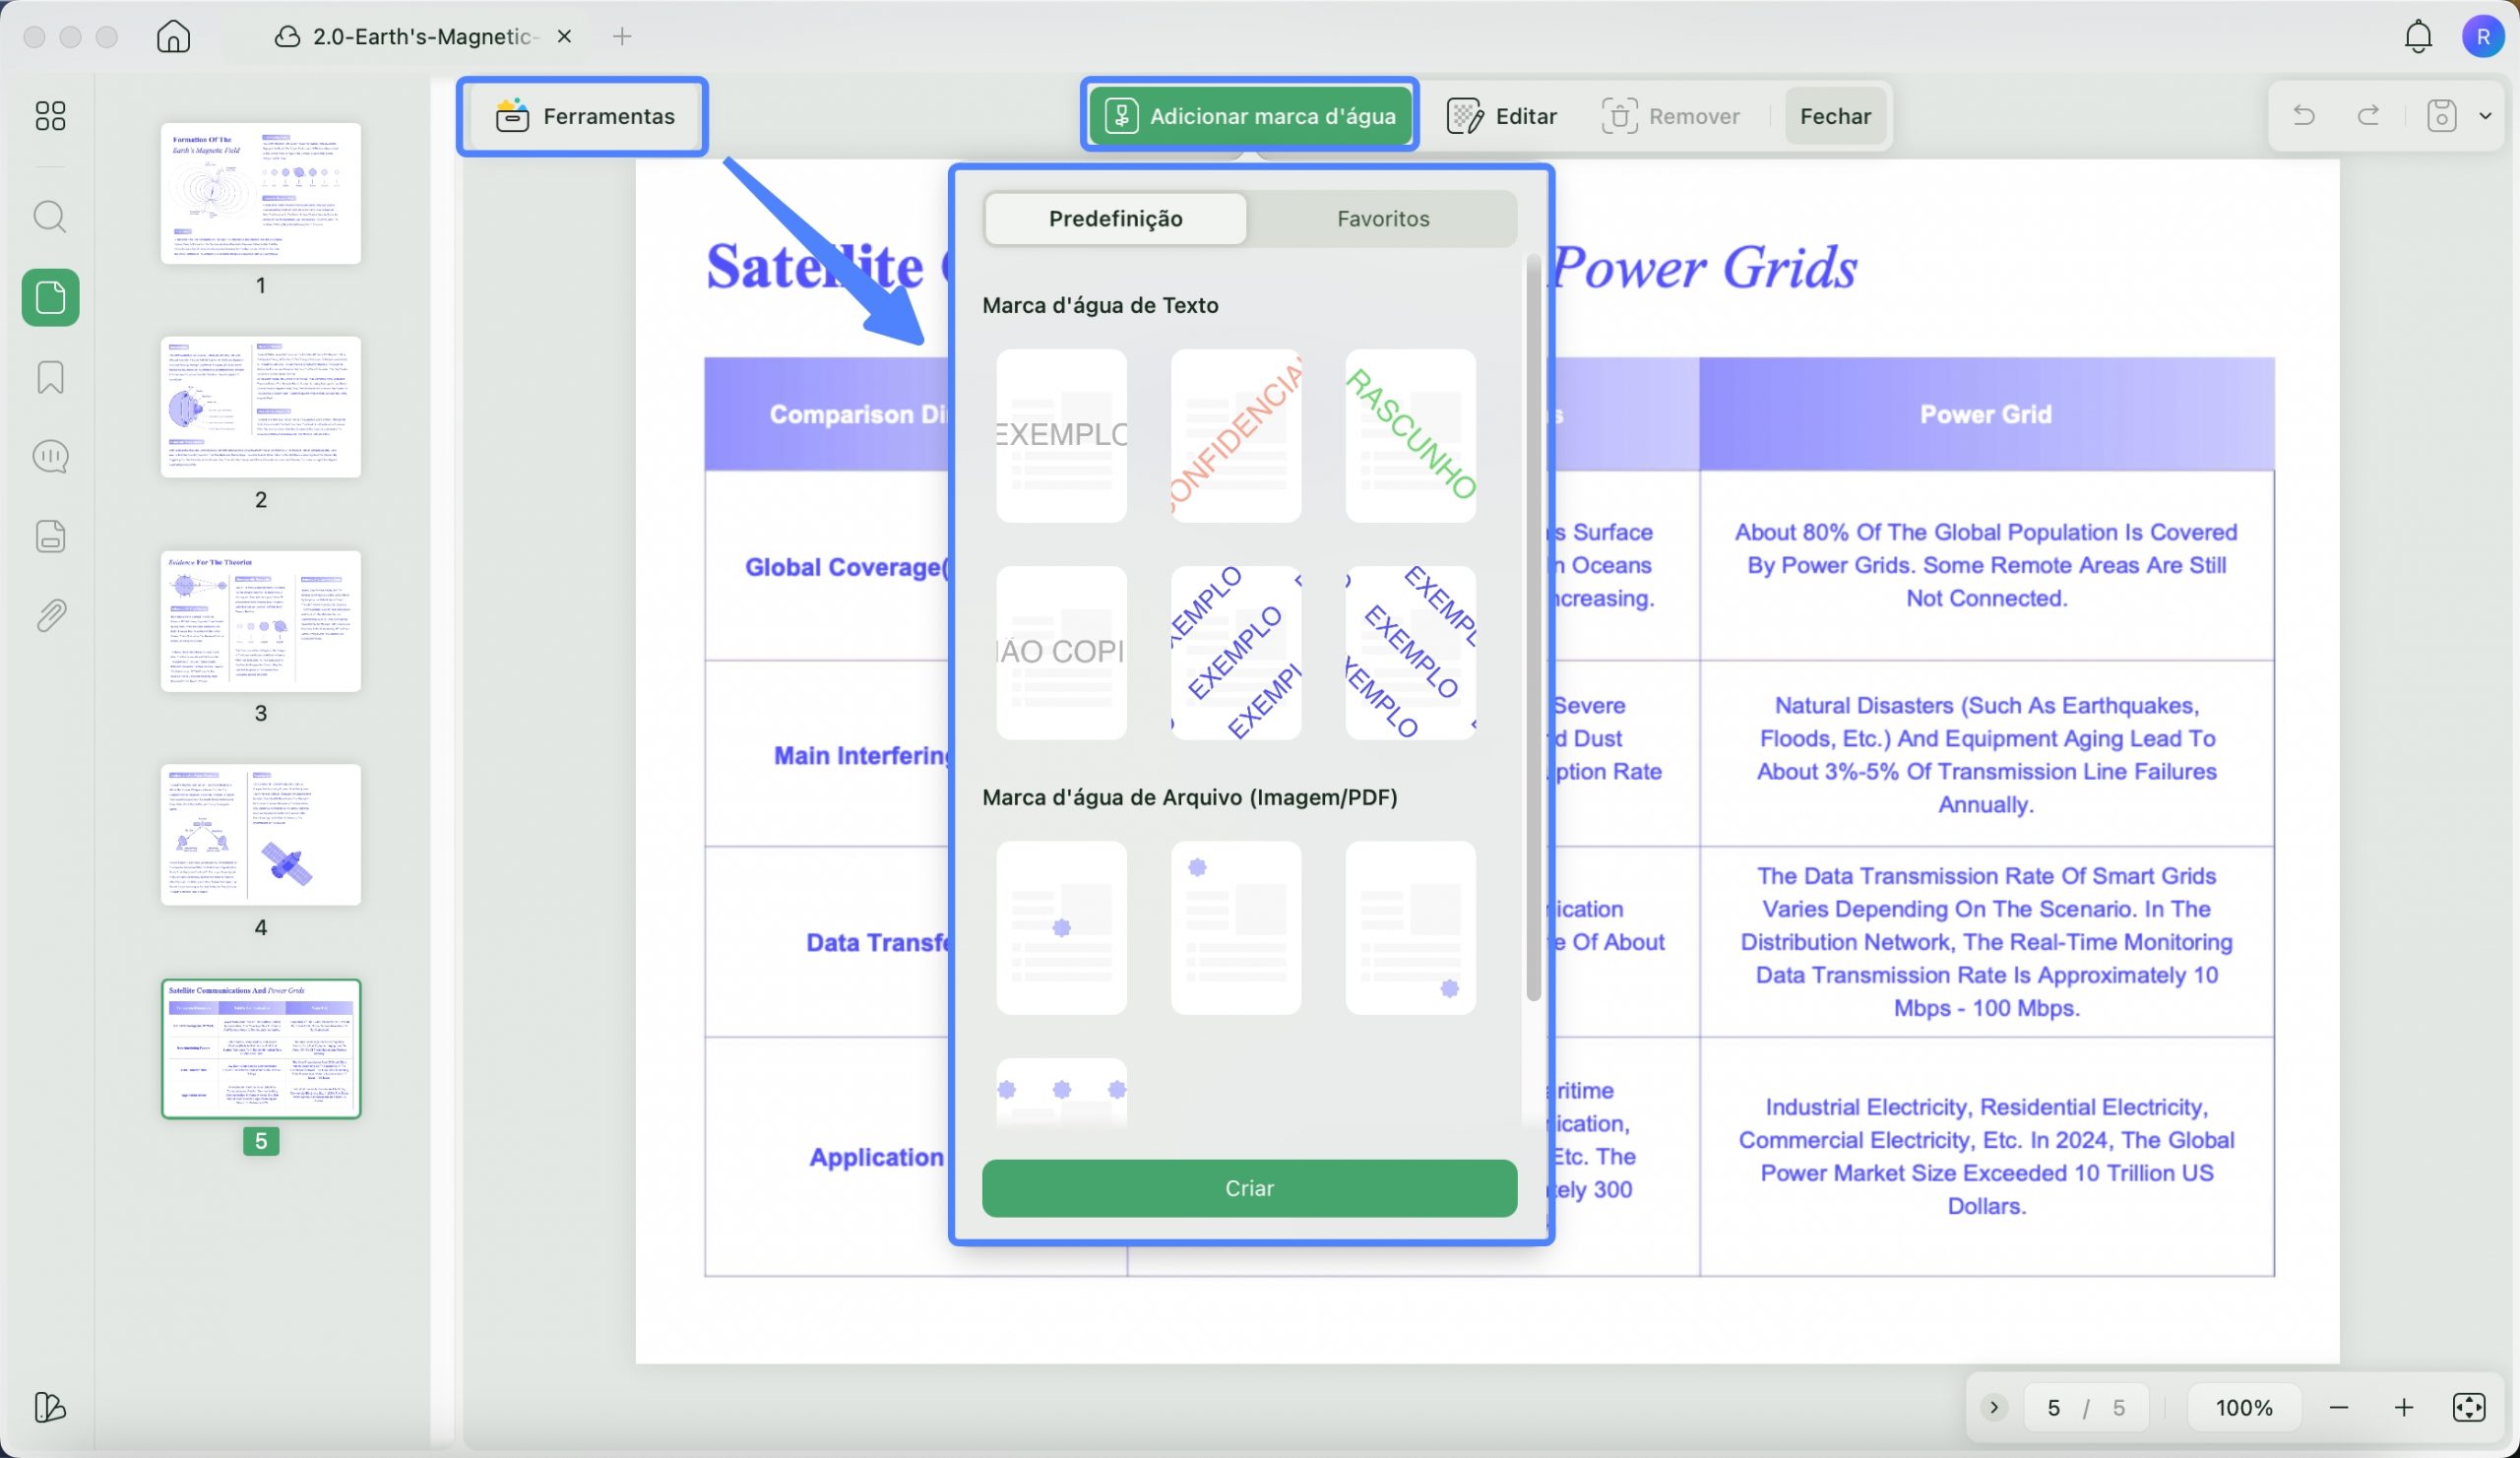Open page 5 thumbnail

pos(260,1048)
